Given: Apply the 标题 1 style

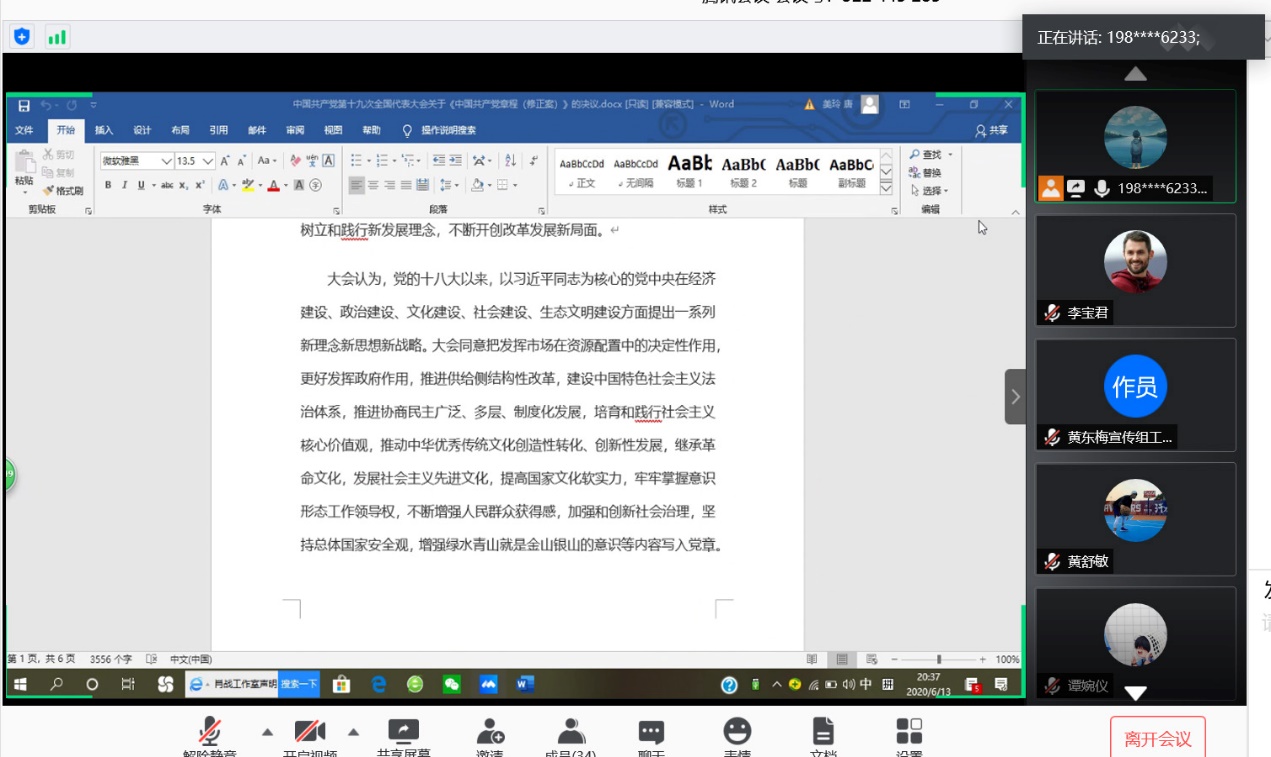Looking at the screenshot, I should click(x=689, y=171).
